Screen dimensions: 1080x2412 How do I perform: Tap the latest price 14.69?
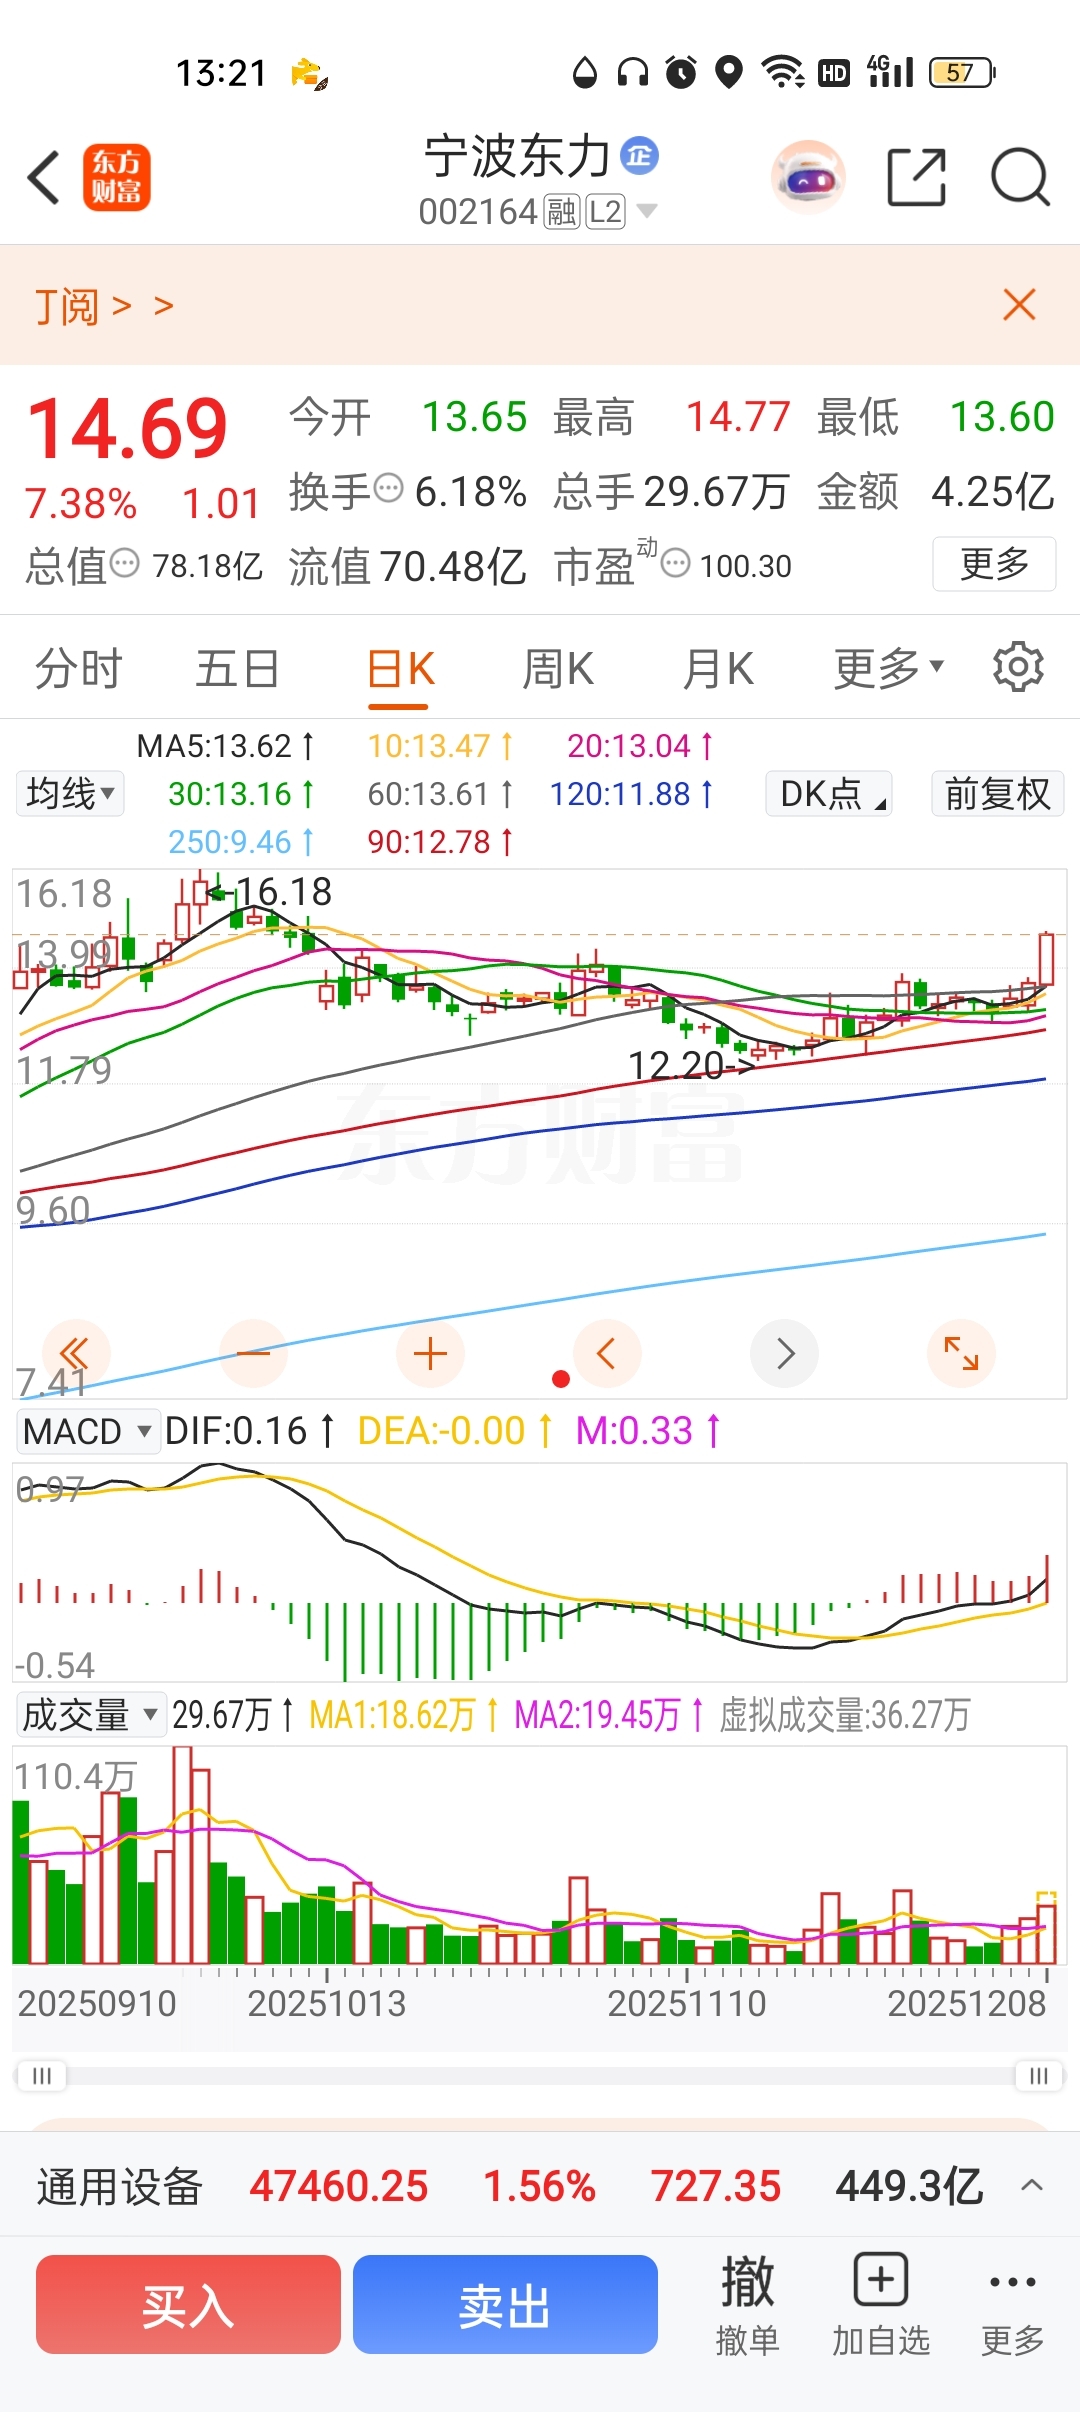[128, 428]
